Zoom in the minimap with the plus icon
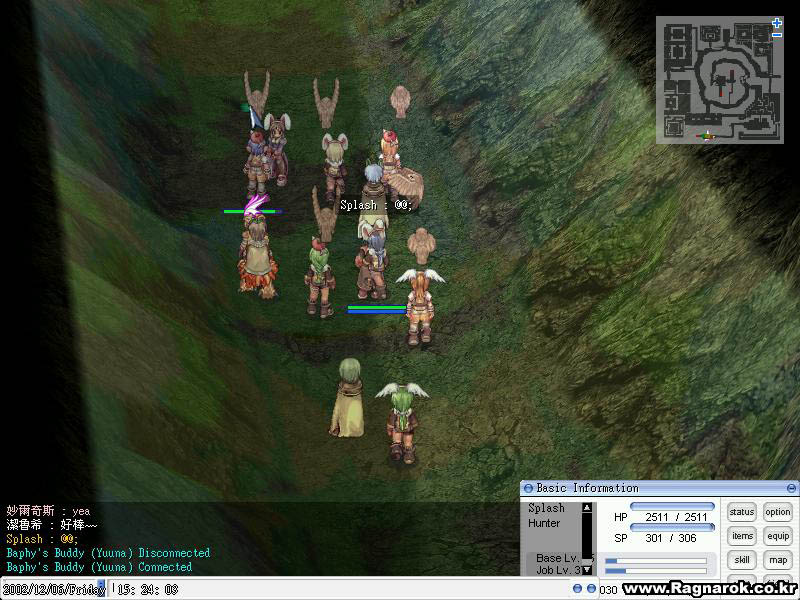Image resolution: width=800 pixels, height=600 pixels. coord(777,23)
